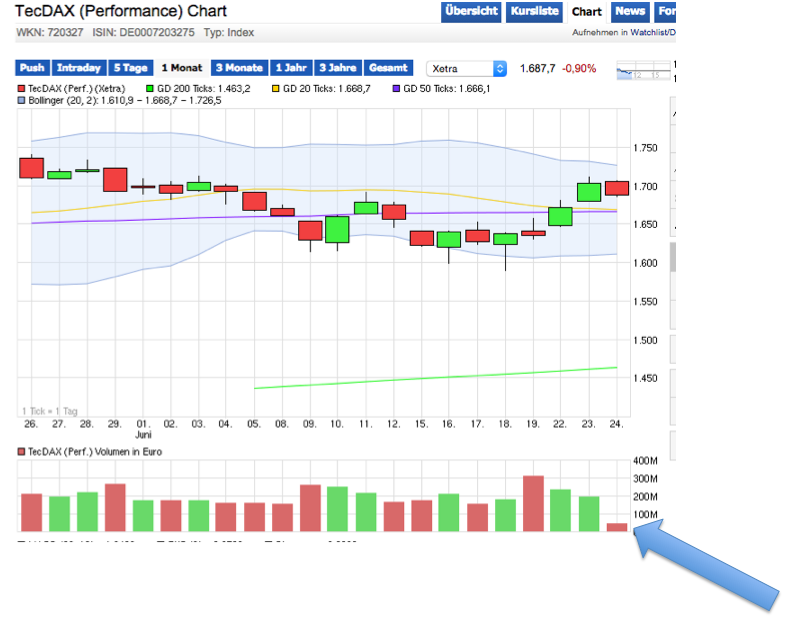Click the Typ: Index text
The width and height of the screenshot is (795, 621).
[x=229, y=32]
